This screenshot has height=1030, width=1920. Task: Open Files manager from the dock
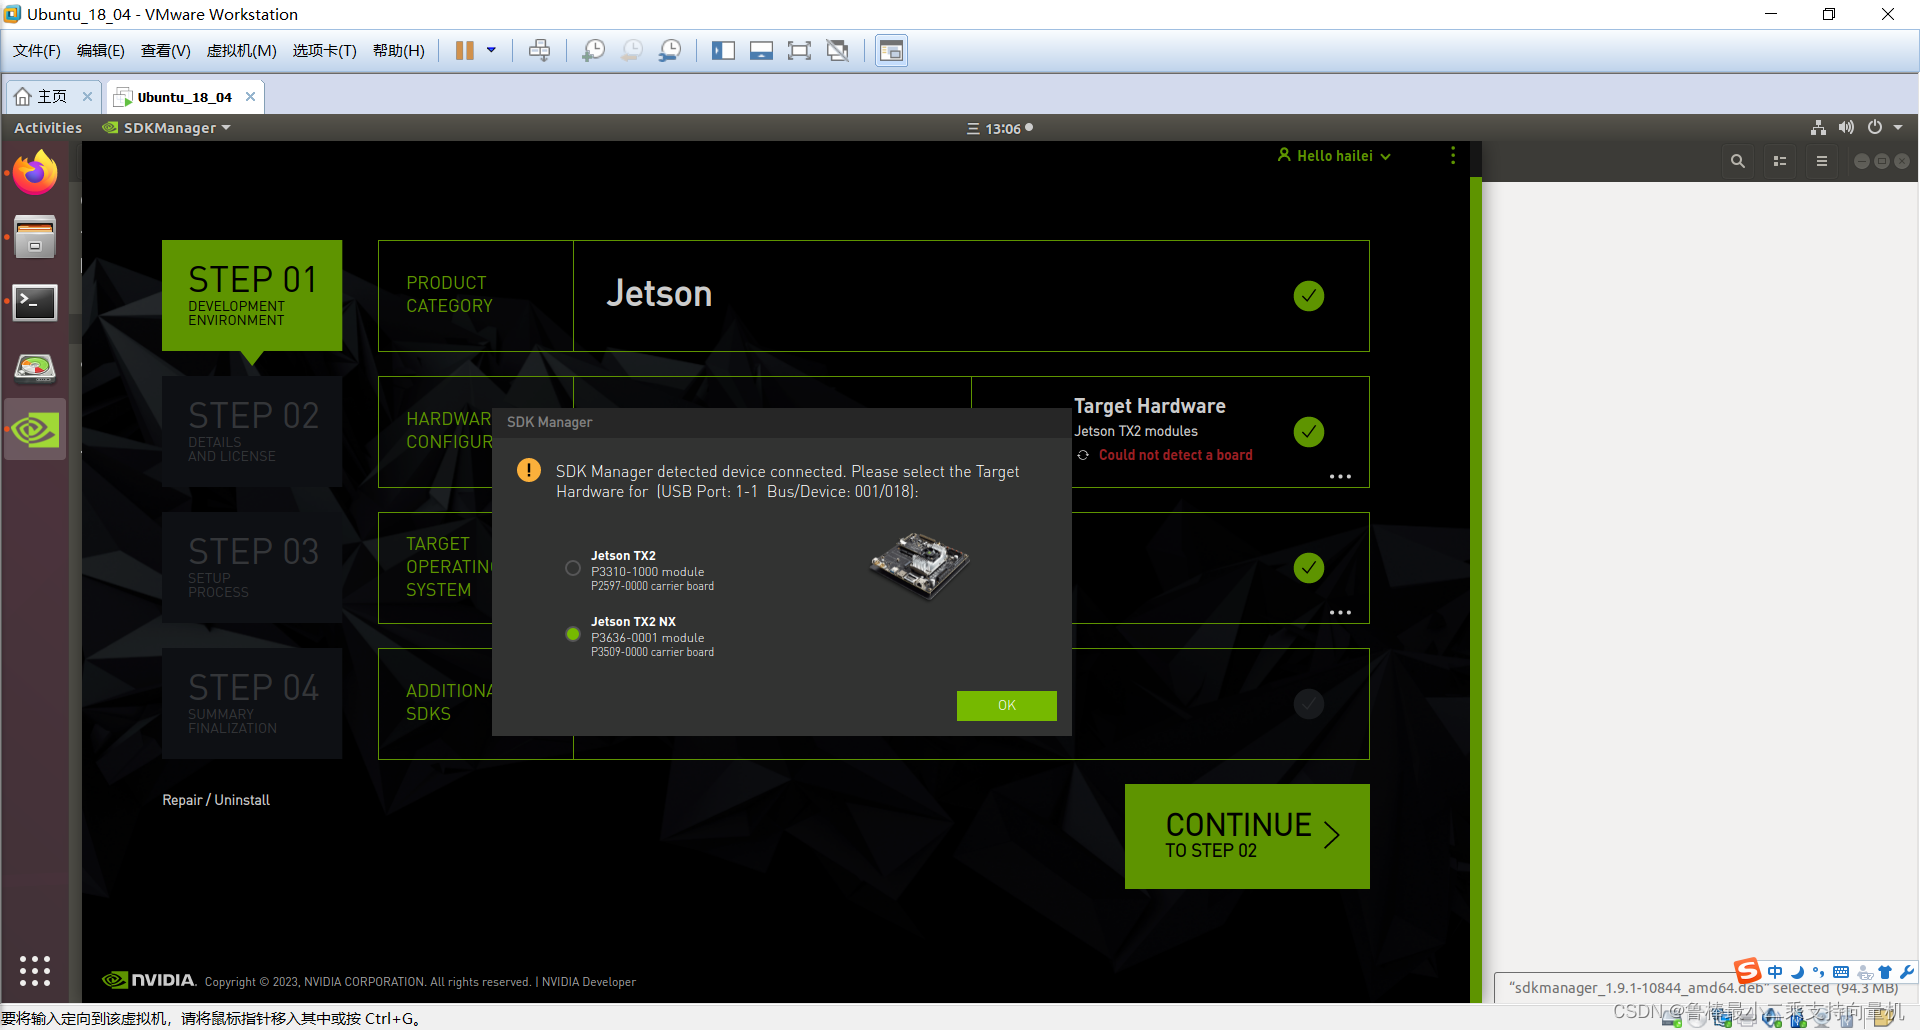(x=35, y=237)
